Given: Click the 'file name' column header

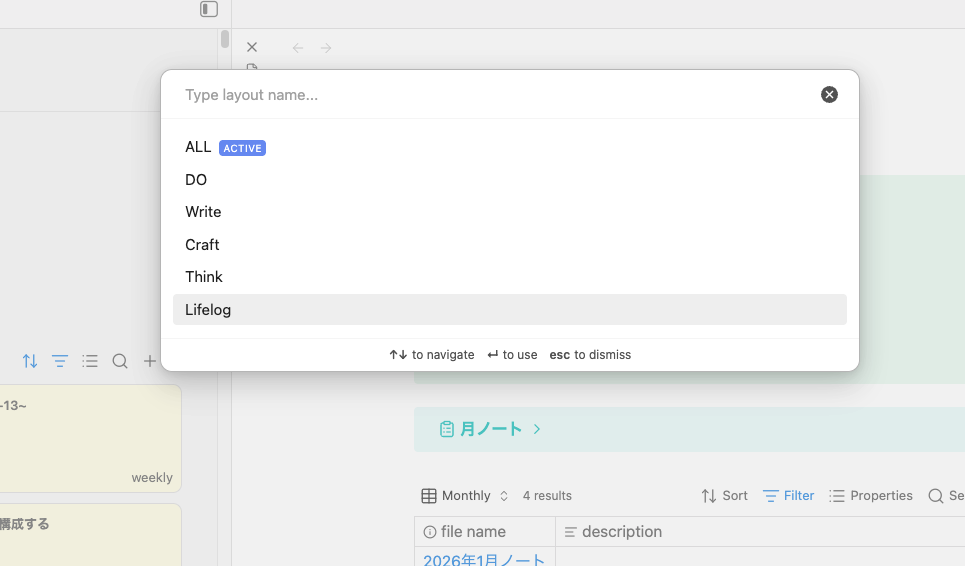Looking at the screenshot, I should pos(485,532).
